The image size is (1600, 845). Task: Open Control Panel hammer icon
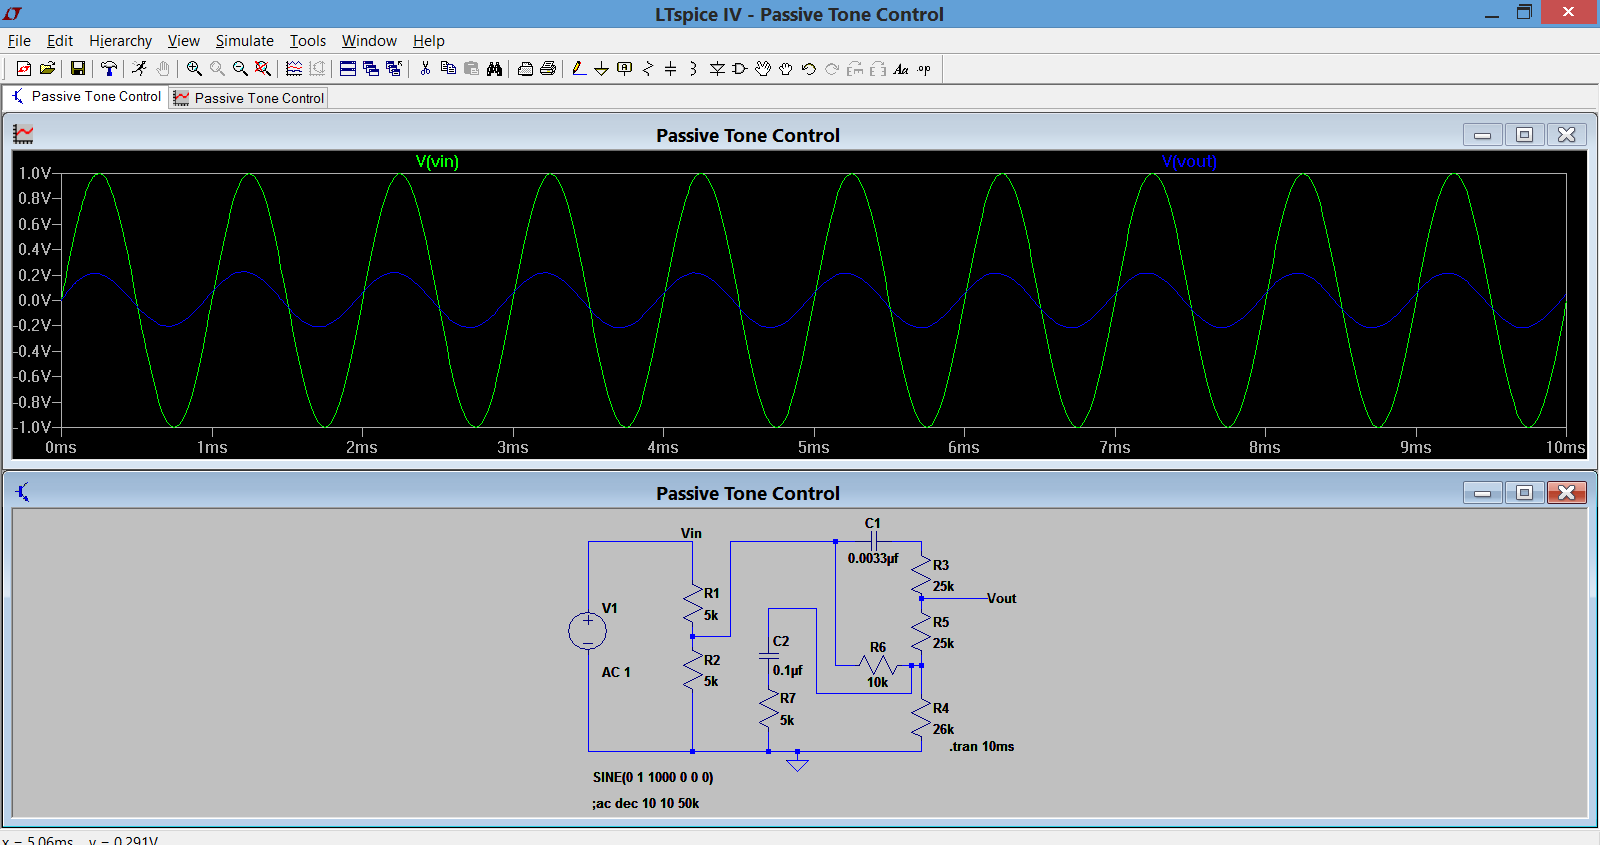(x=108, y=68)
